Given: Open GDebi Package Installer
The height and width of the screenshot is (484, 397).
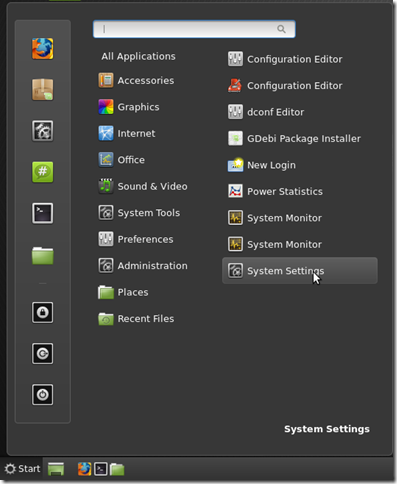Looking at the screenshot, I should (x=300, y=138).
